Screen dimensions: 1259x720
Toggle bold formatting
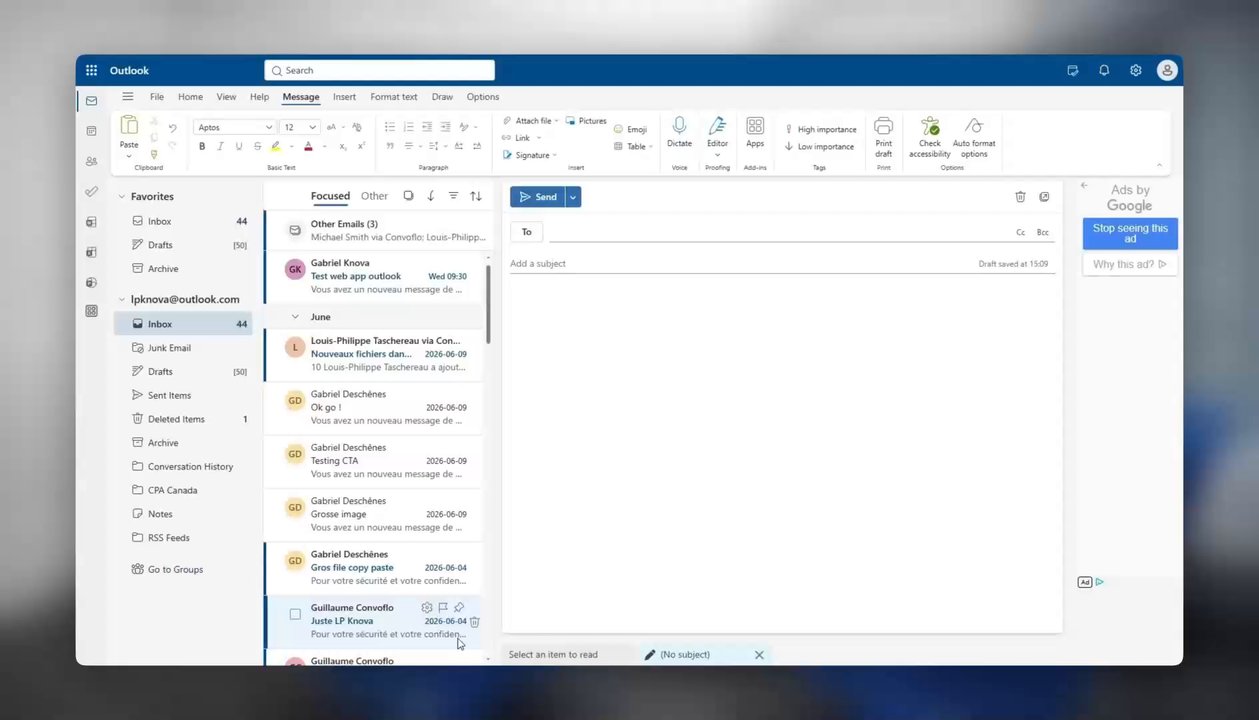202,146
